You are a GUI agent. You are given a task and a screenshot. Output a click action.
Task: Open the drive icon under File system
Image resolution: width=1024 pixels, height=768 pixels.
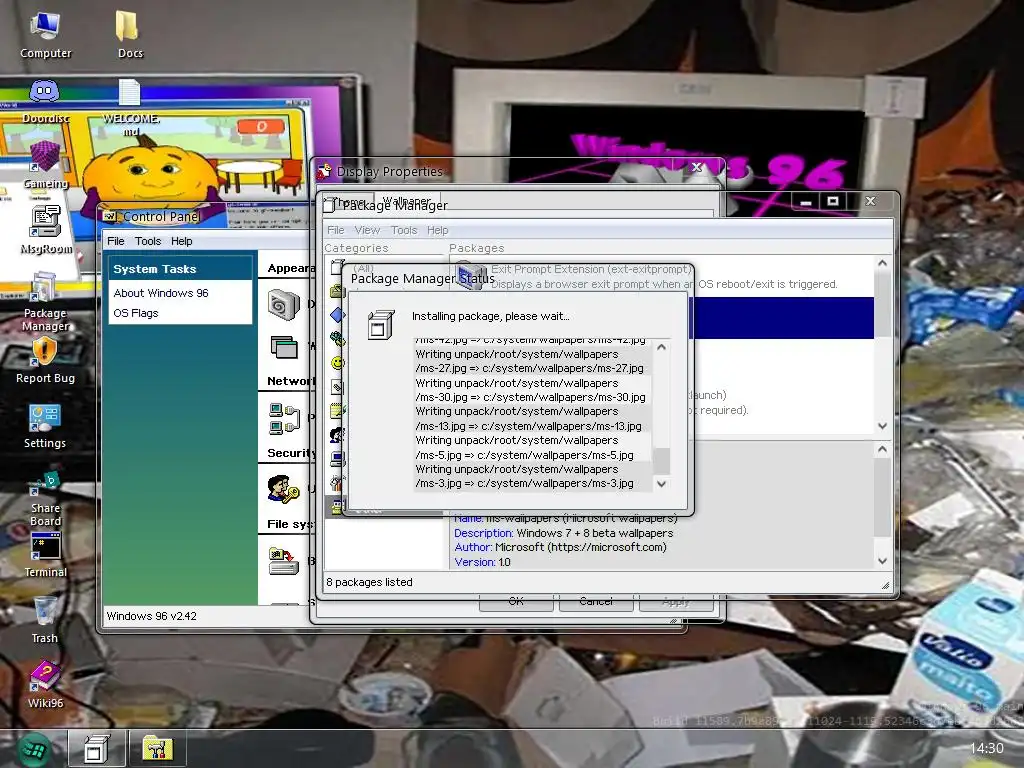coord(283,562)
